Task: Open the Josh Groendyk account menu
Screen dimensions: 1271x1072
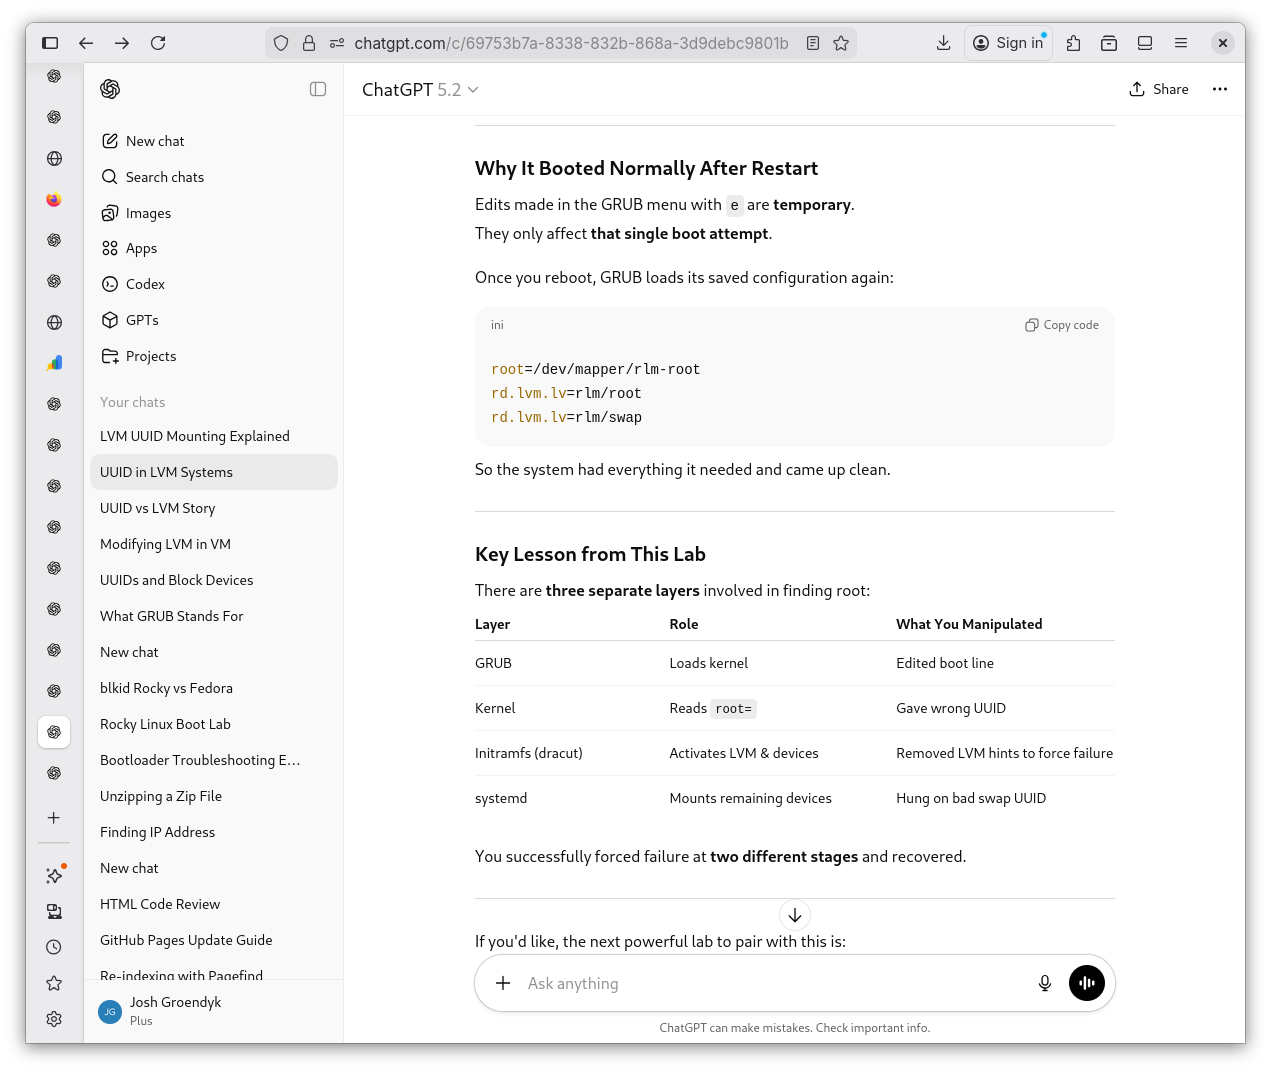Action: (175, 1010)
